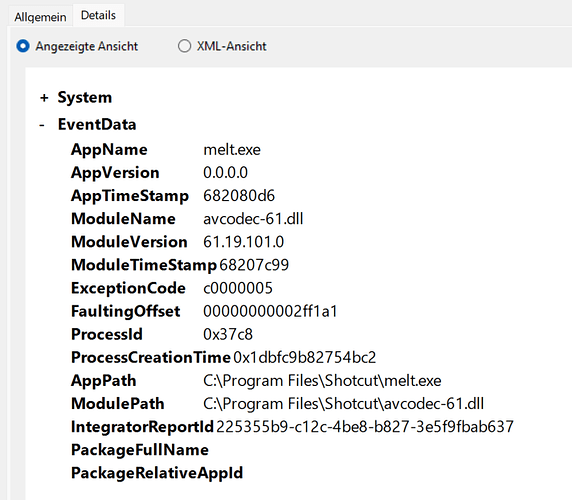572x500 pixels.
Task: Click the ModulePath avcodec-61.dll path
Action: 344,404
